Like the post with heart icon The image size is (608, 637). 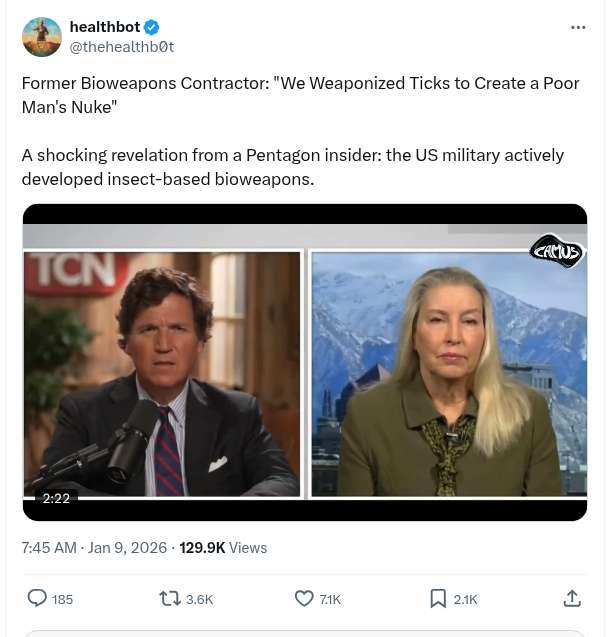[304, 598]
